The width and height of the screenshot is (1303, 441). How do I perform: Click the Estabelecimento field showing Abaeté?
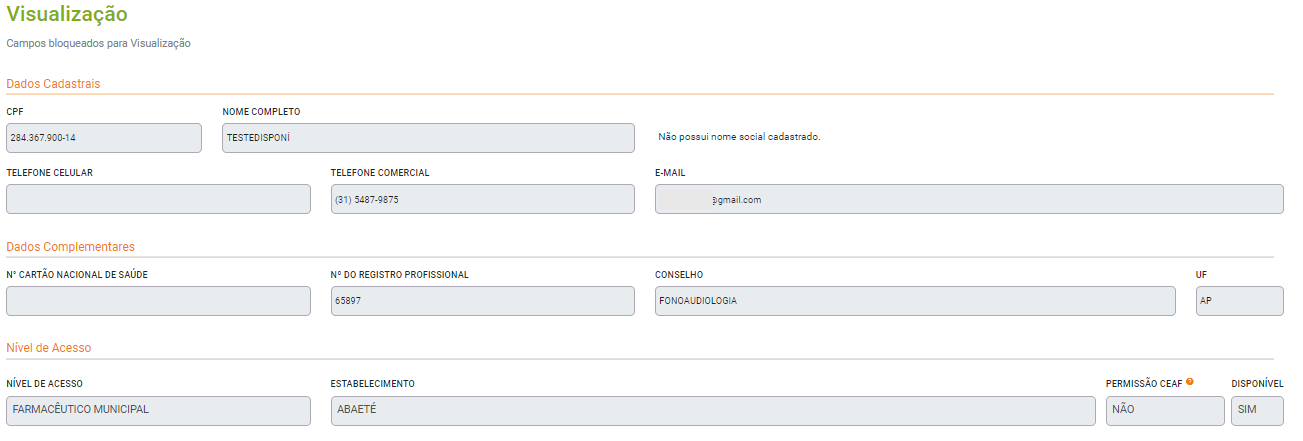pyautogui.click(x=713, y=410)
